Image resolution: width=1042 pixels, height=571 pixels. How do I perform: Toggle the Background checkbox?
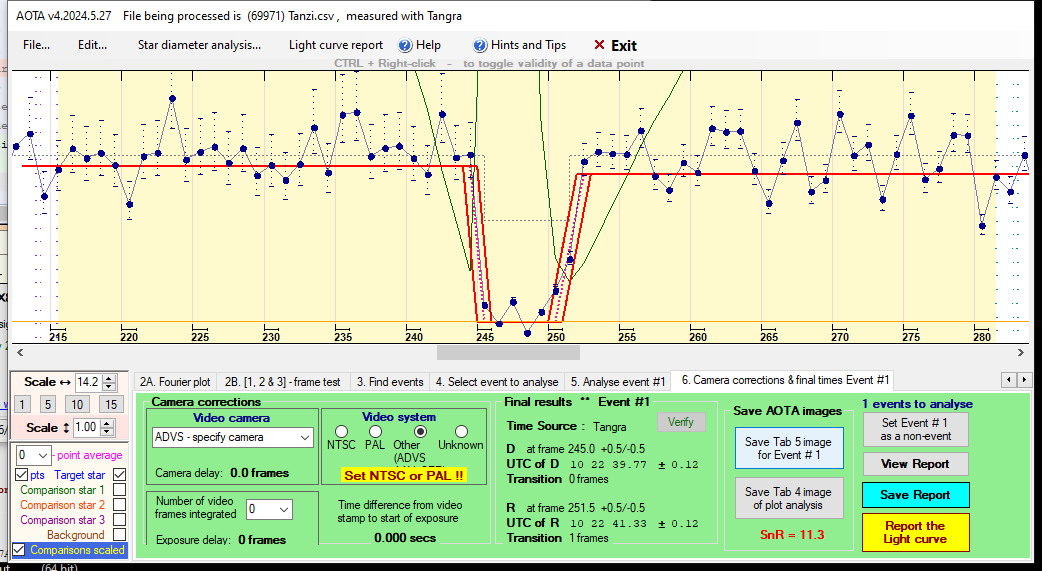(x=120, y=535)
